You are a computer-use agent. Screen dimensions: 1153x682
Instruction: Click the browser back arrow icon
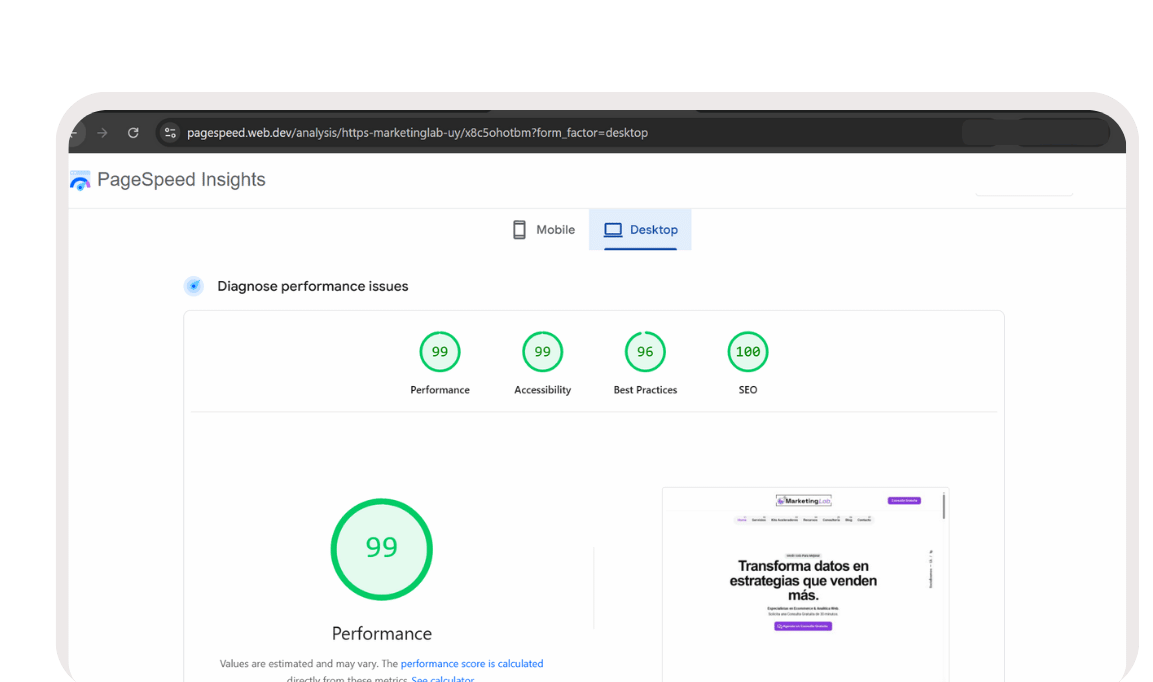75,132
